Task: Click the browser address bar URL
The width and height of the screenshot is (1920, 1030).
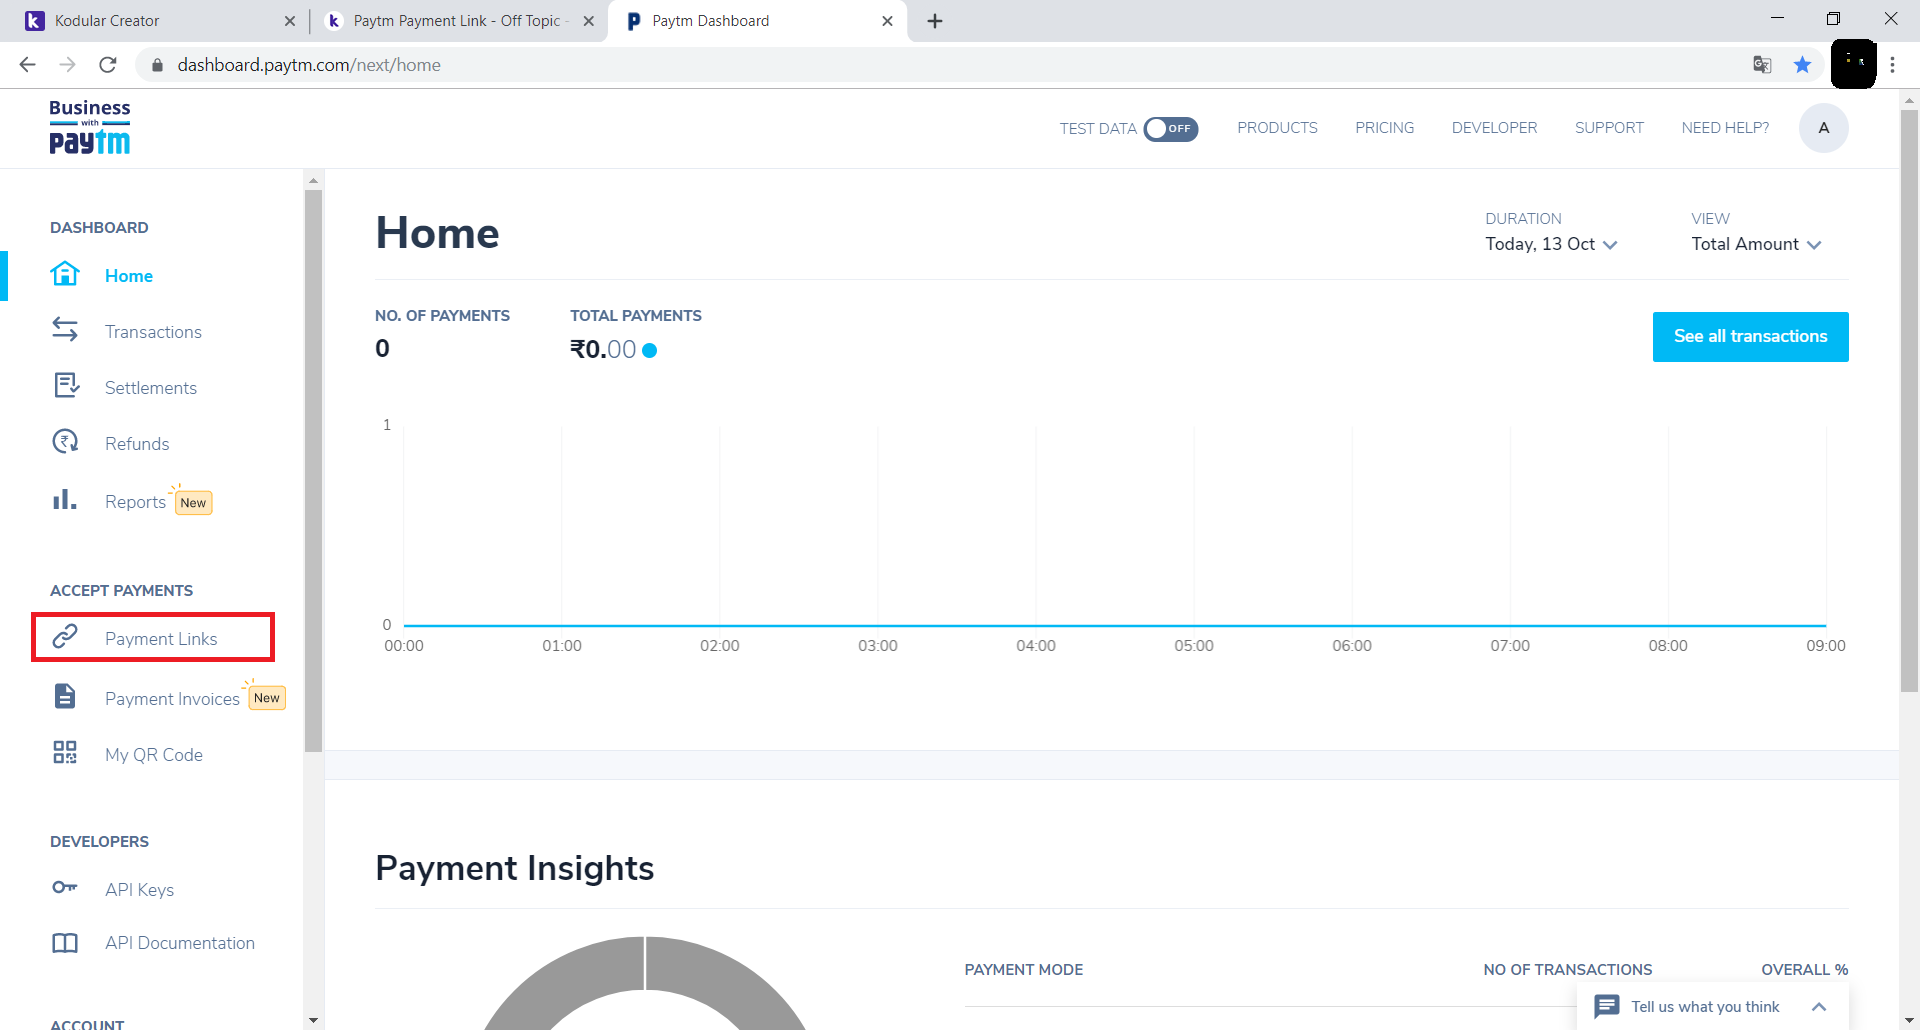Action: (309, 65)
